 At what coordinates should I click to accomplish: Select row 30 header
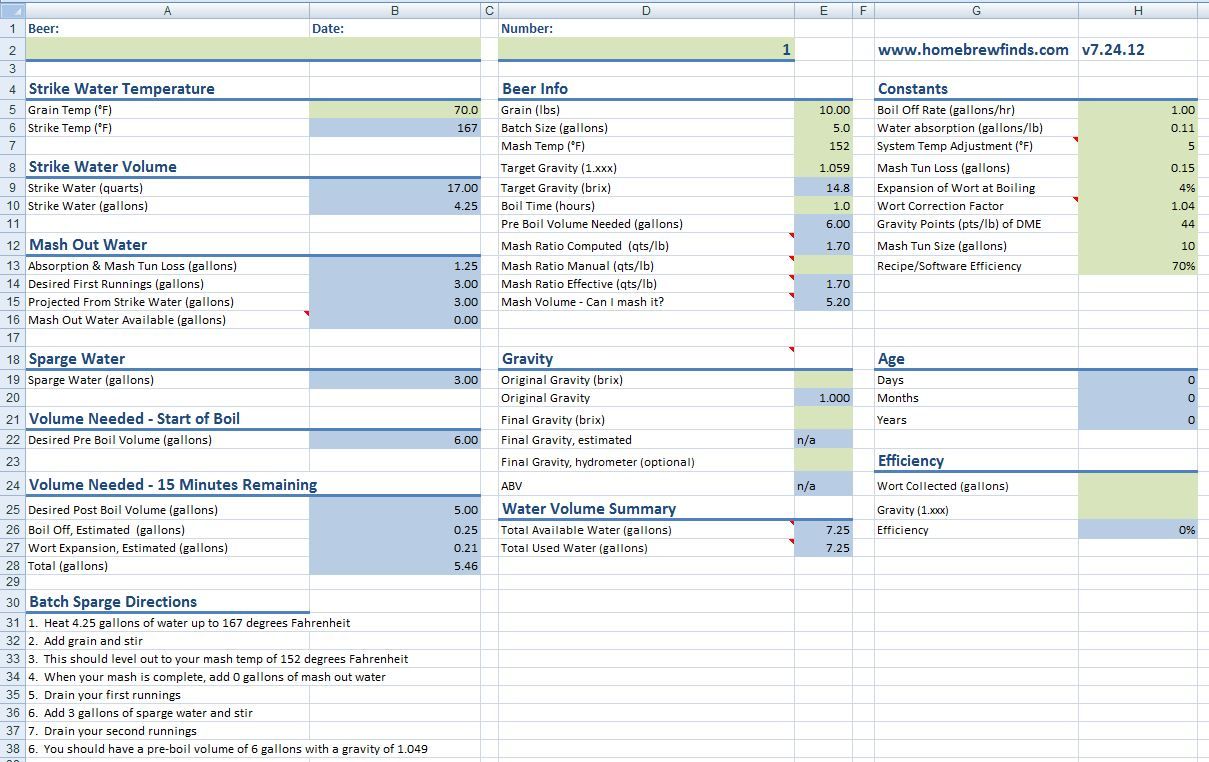pos(12,602)
